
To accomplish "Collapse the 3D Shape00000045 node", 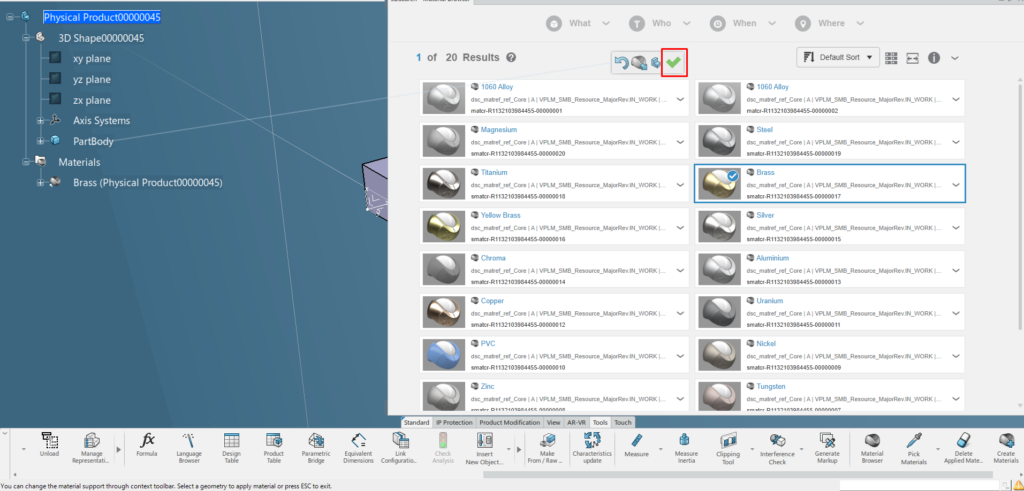I will pyautogui.click(x=26, y=38).
